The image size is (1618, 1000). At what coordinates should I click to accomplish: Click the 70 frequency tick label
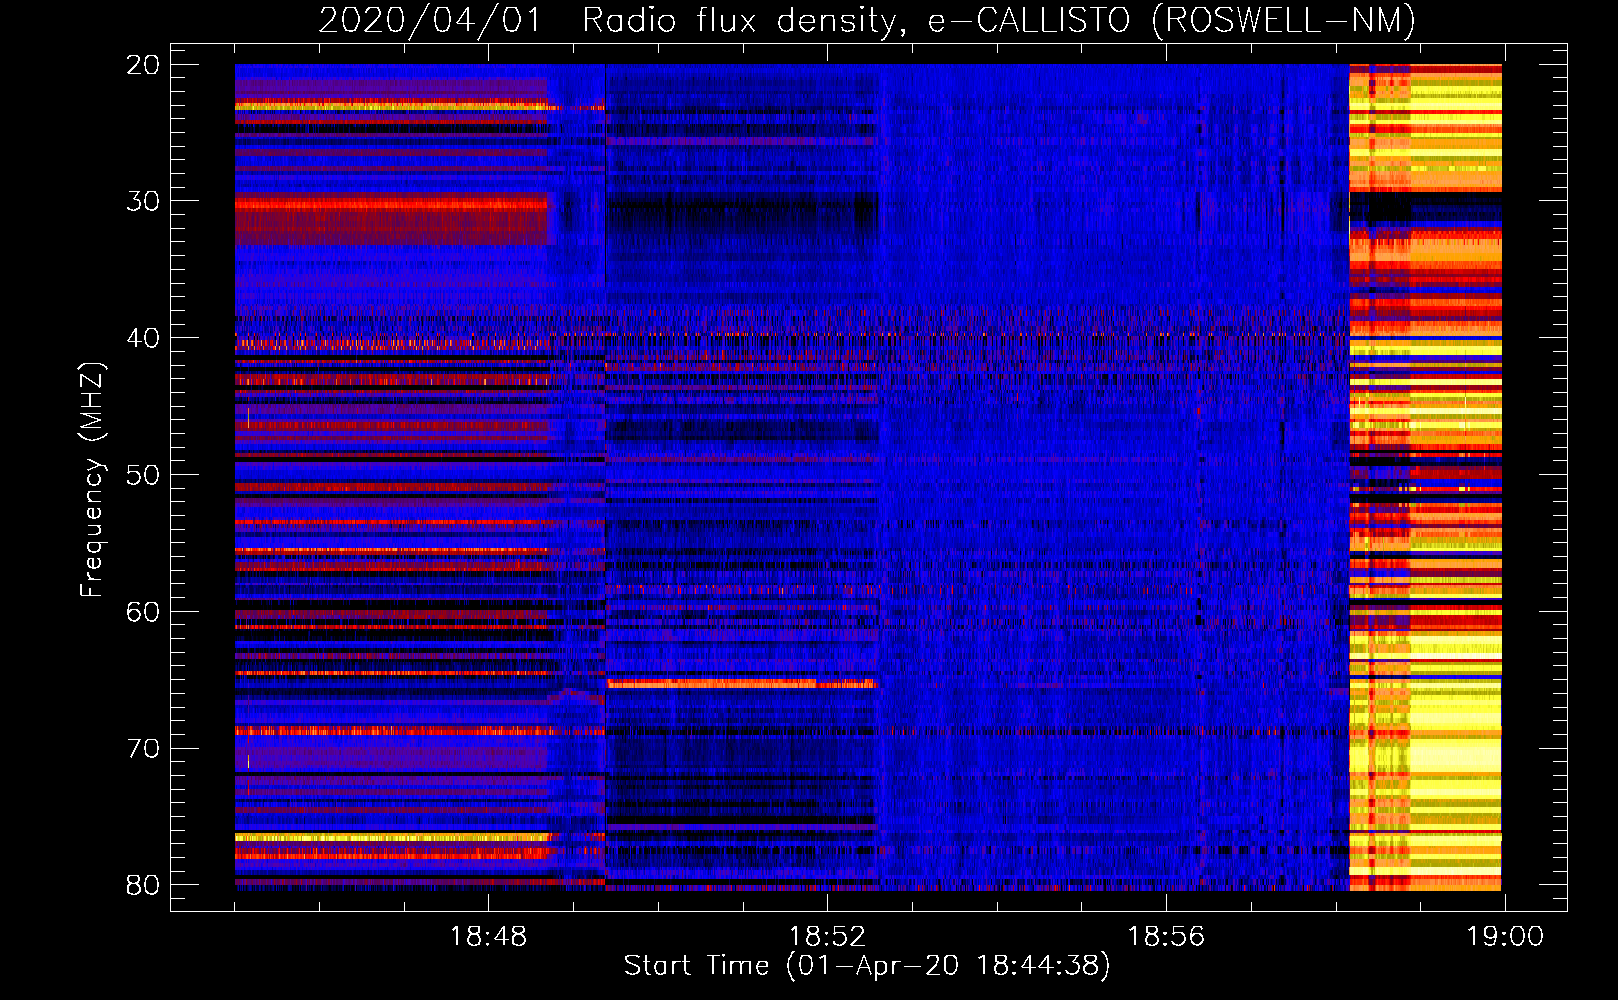click(143, 748)
